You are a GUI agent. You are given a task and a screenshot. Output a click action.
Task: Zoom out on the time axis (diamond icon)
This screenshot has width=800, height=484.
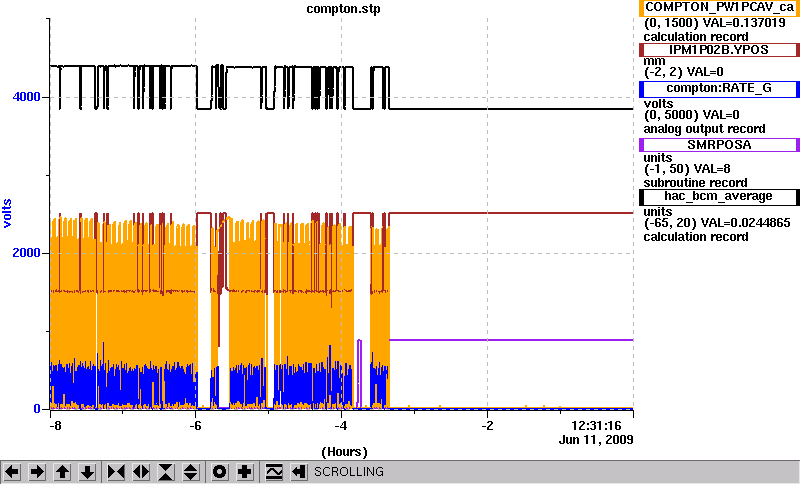[x=141, y=472]
